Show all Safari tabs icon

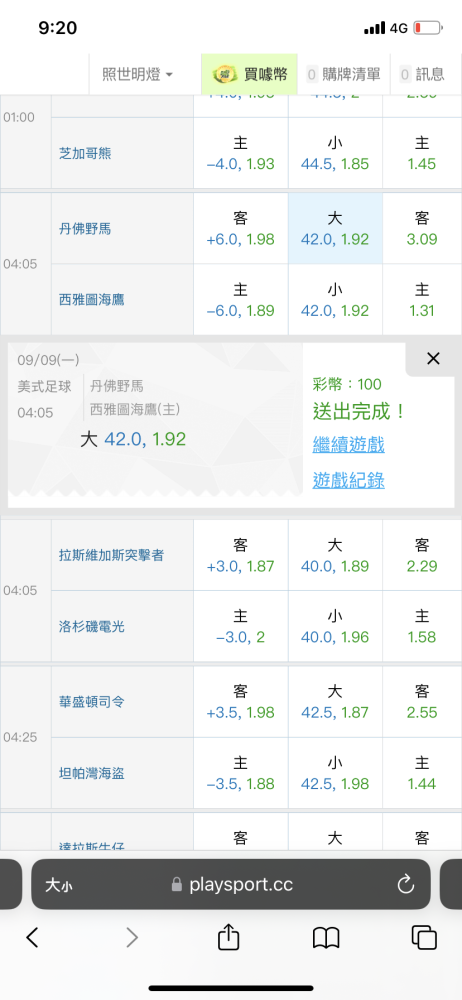coord(424,937)
